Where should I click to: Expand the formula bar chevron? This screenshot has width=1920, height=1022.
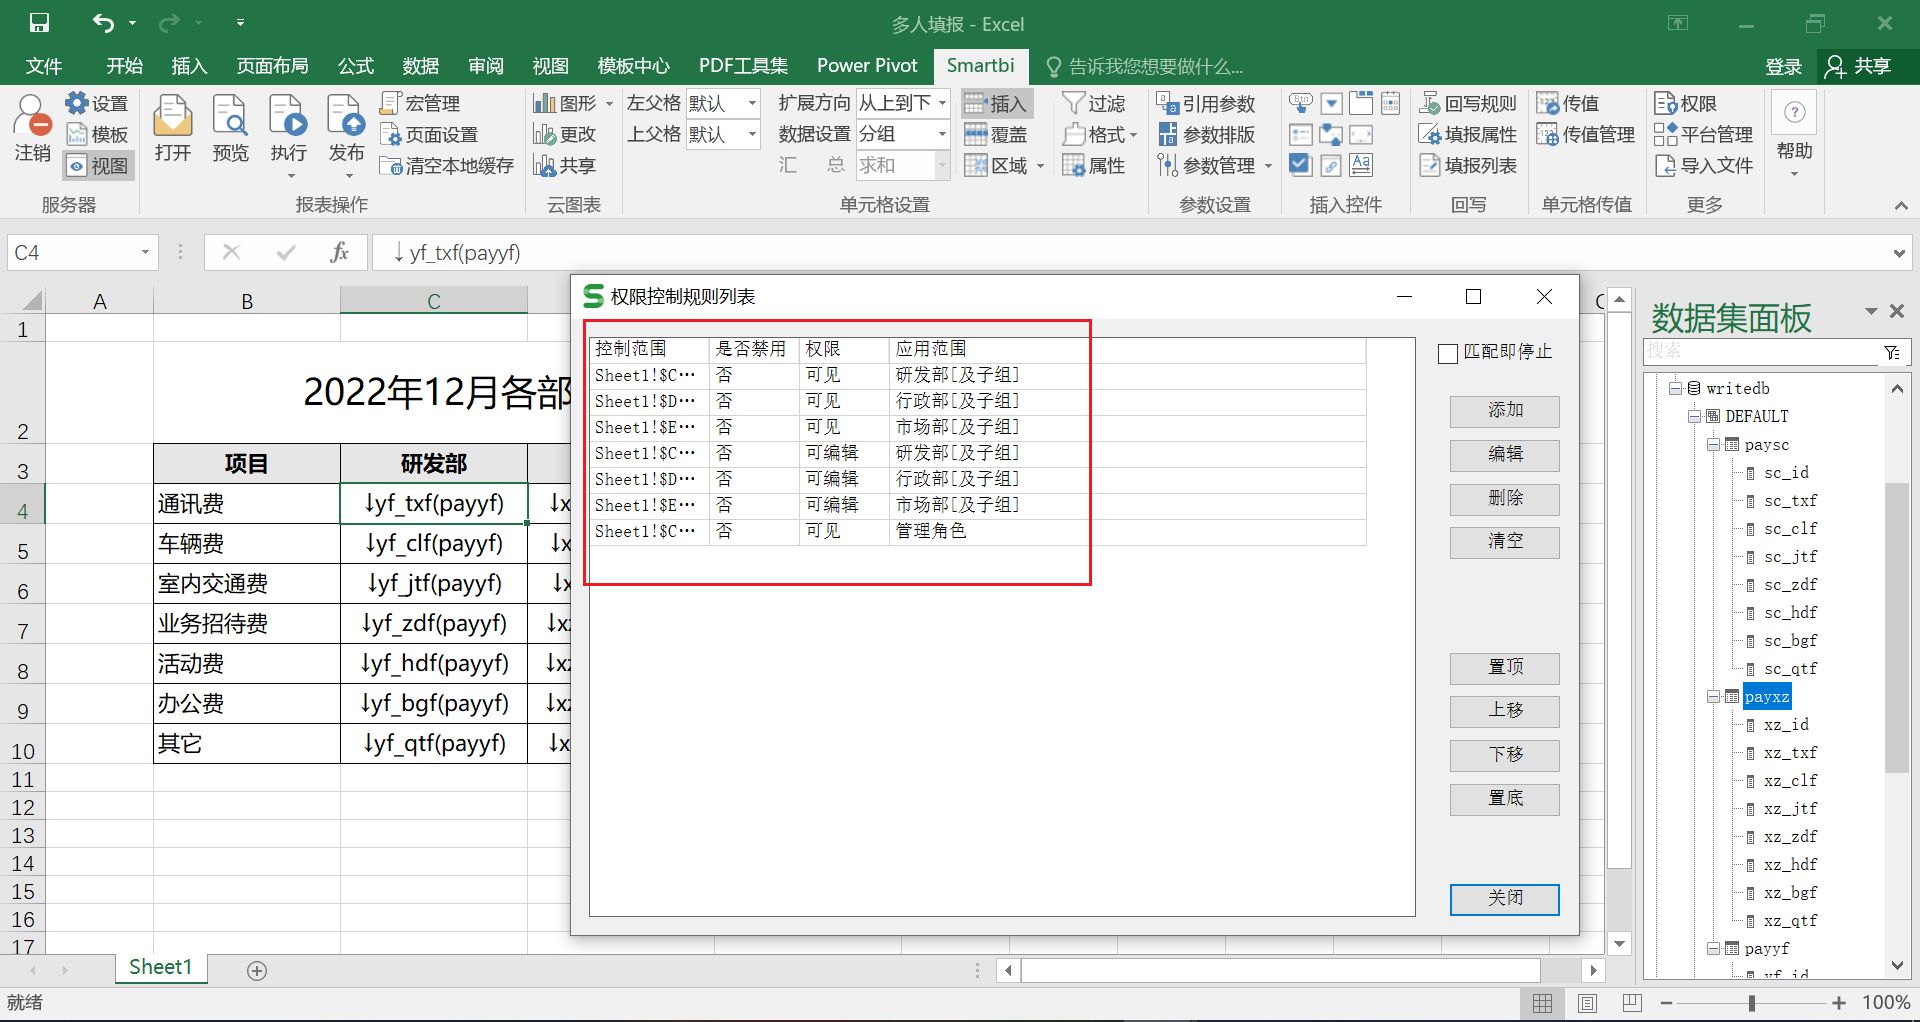click(1899, 253)
